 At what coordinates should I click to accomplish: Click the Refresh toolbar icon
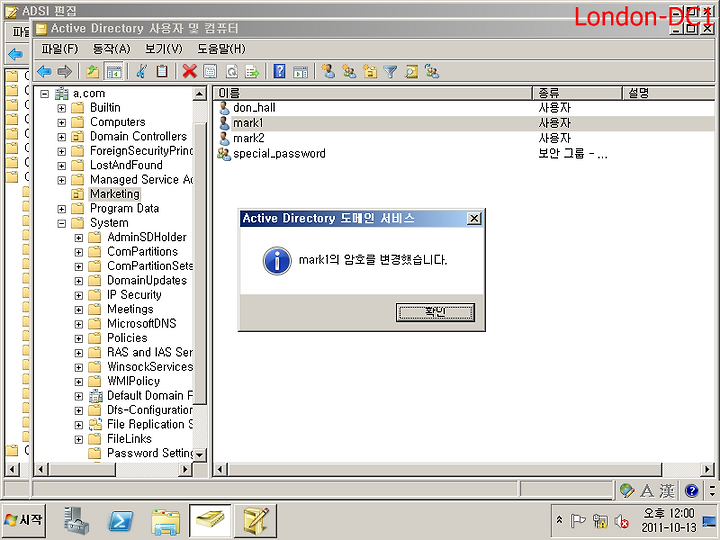pos(231,71)
